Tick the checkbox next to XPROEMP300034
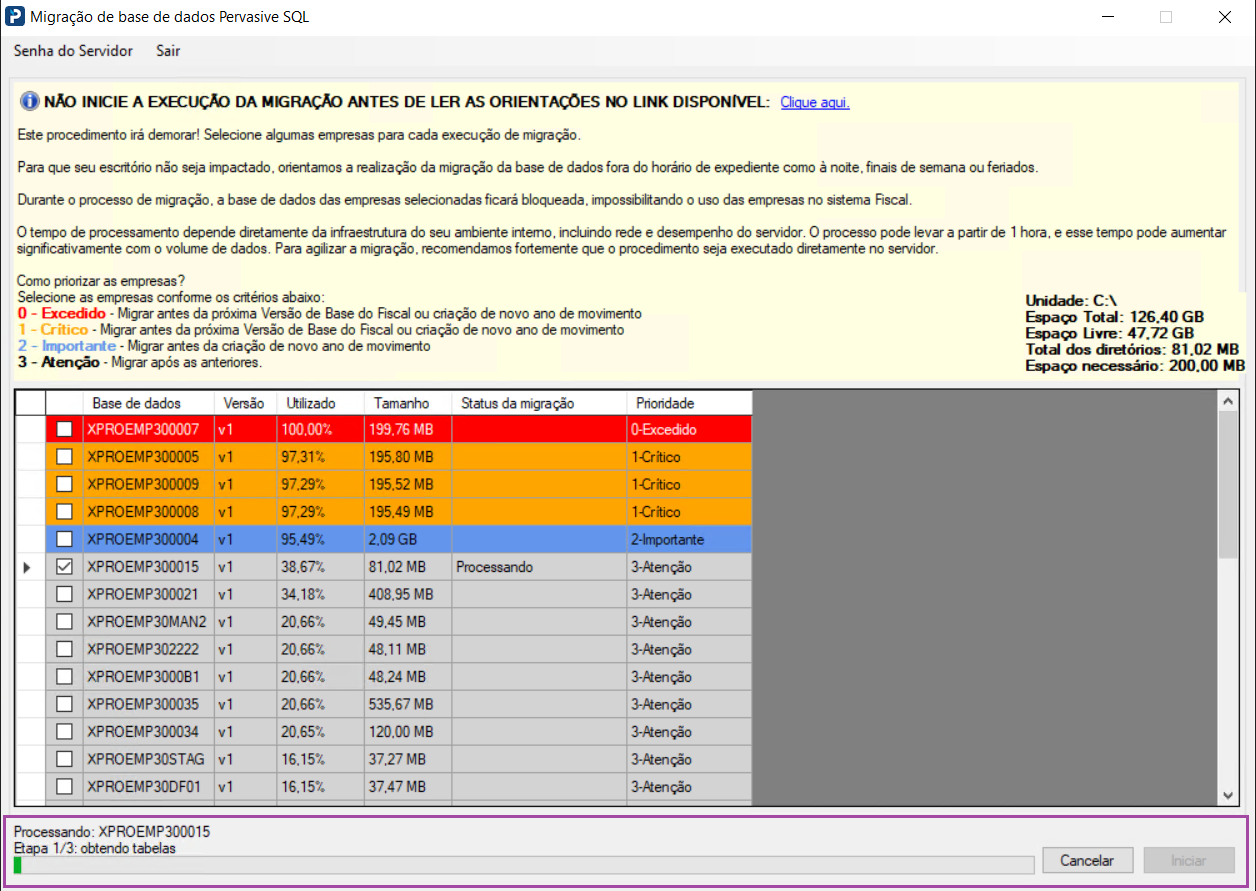1256x891 pixels. (x=64, y=732)
